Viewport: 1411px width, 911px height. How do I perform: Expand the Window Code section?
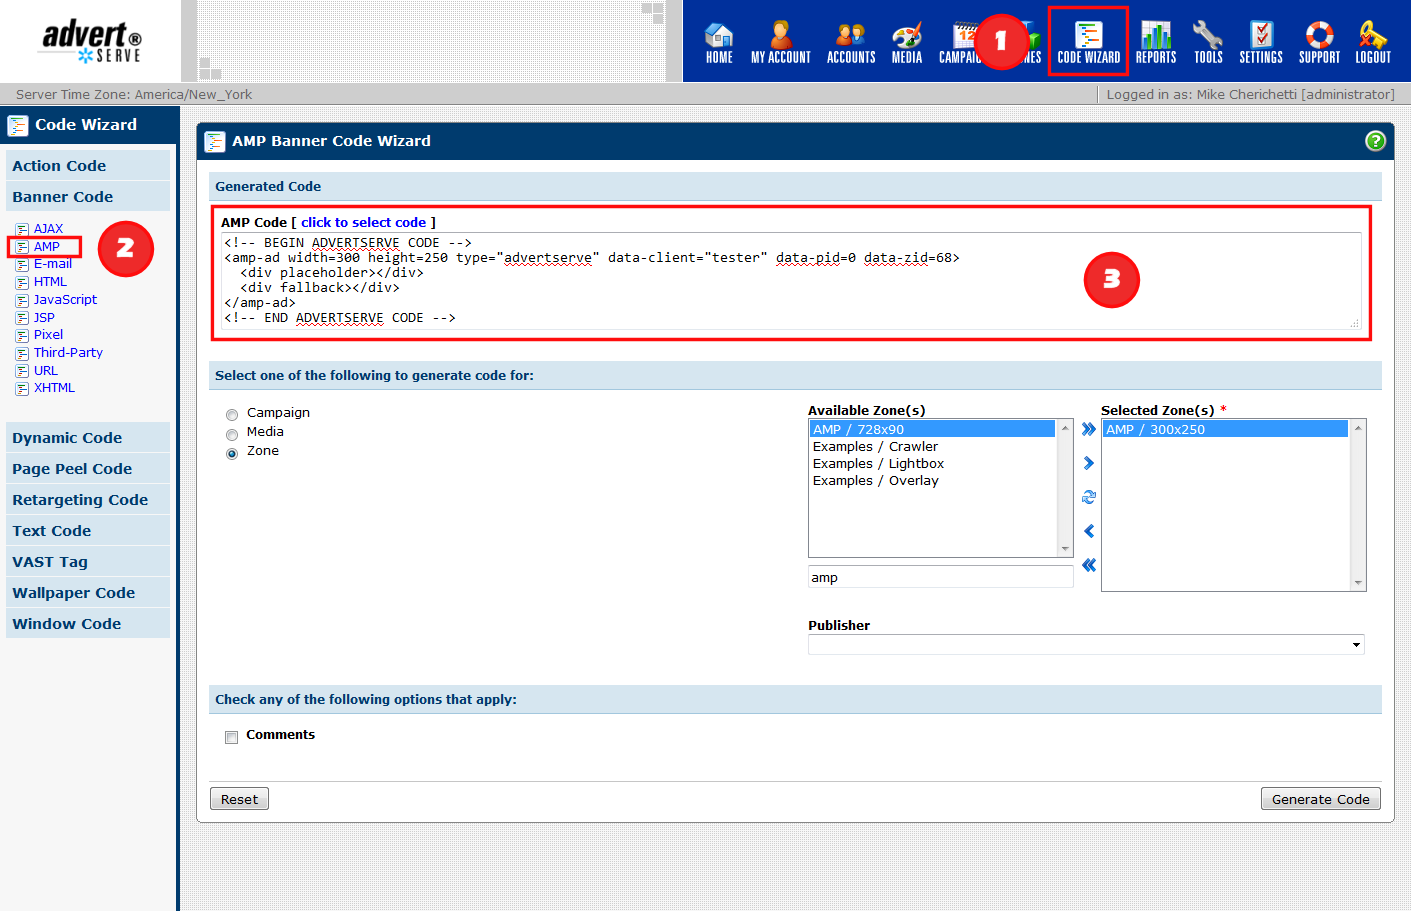click(x=88, y=624)
